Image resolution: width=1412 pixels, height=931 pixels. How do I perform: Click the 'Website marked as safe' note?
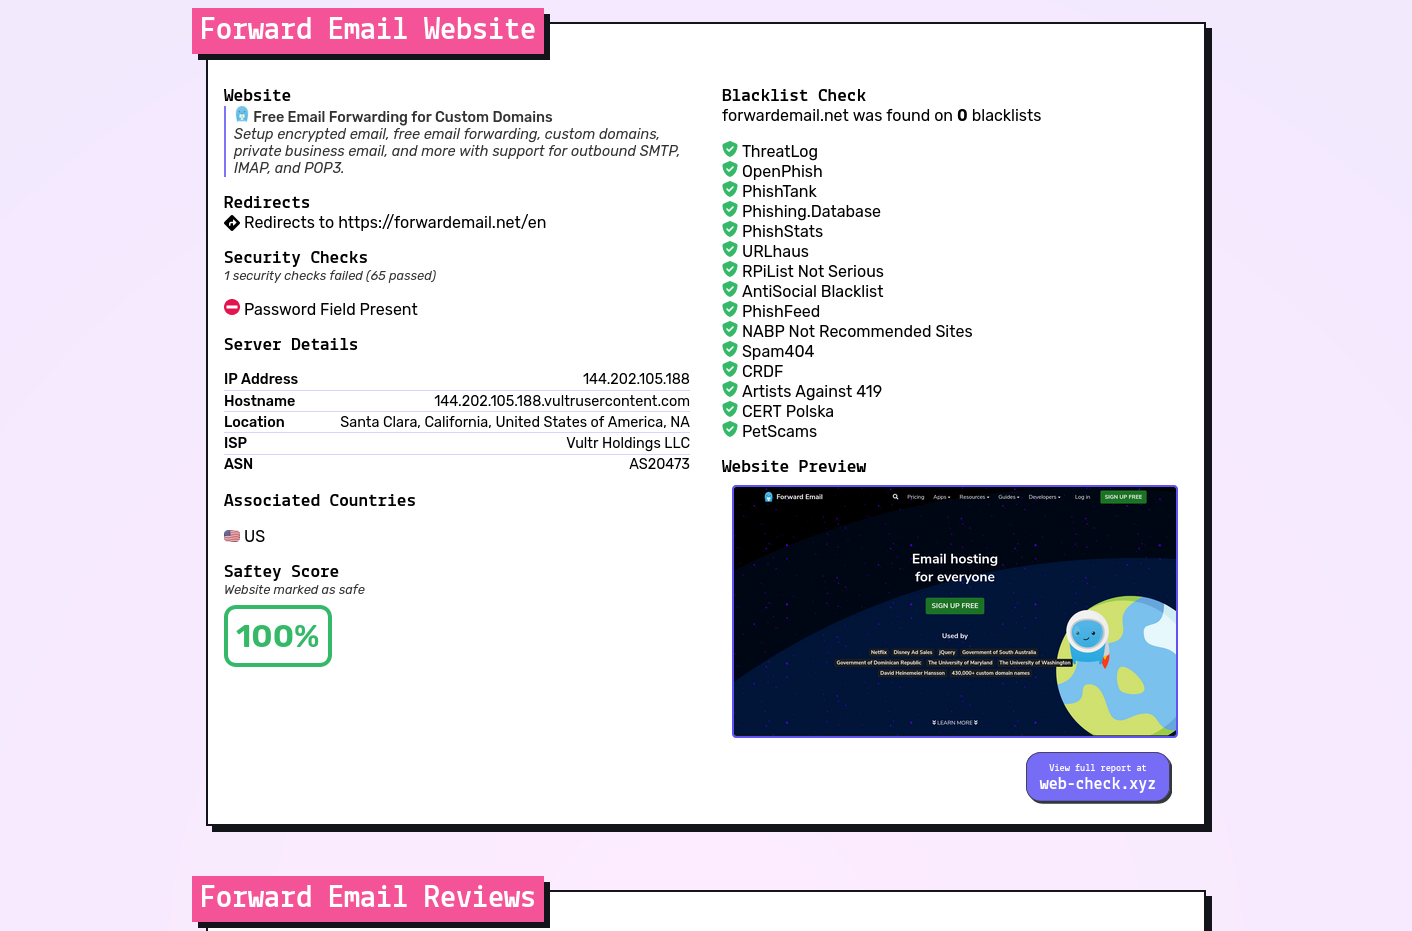(x=294, y=590)
